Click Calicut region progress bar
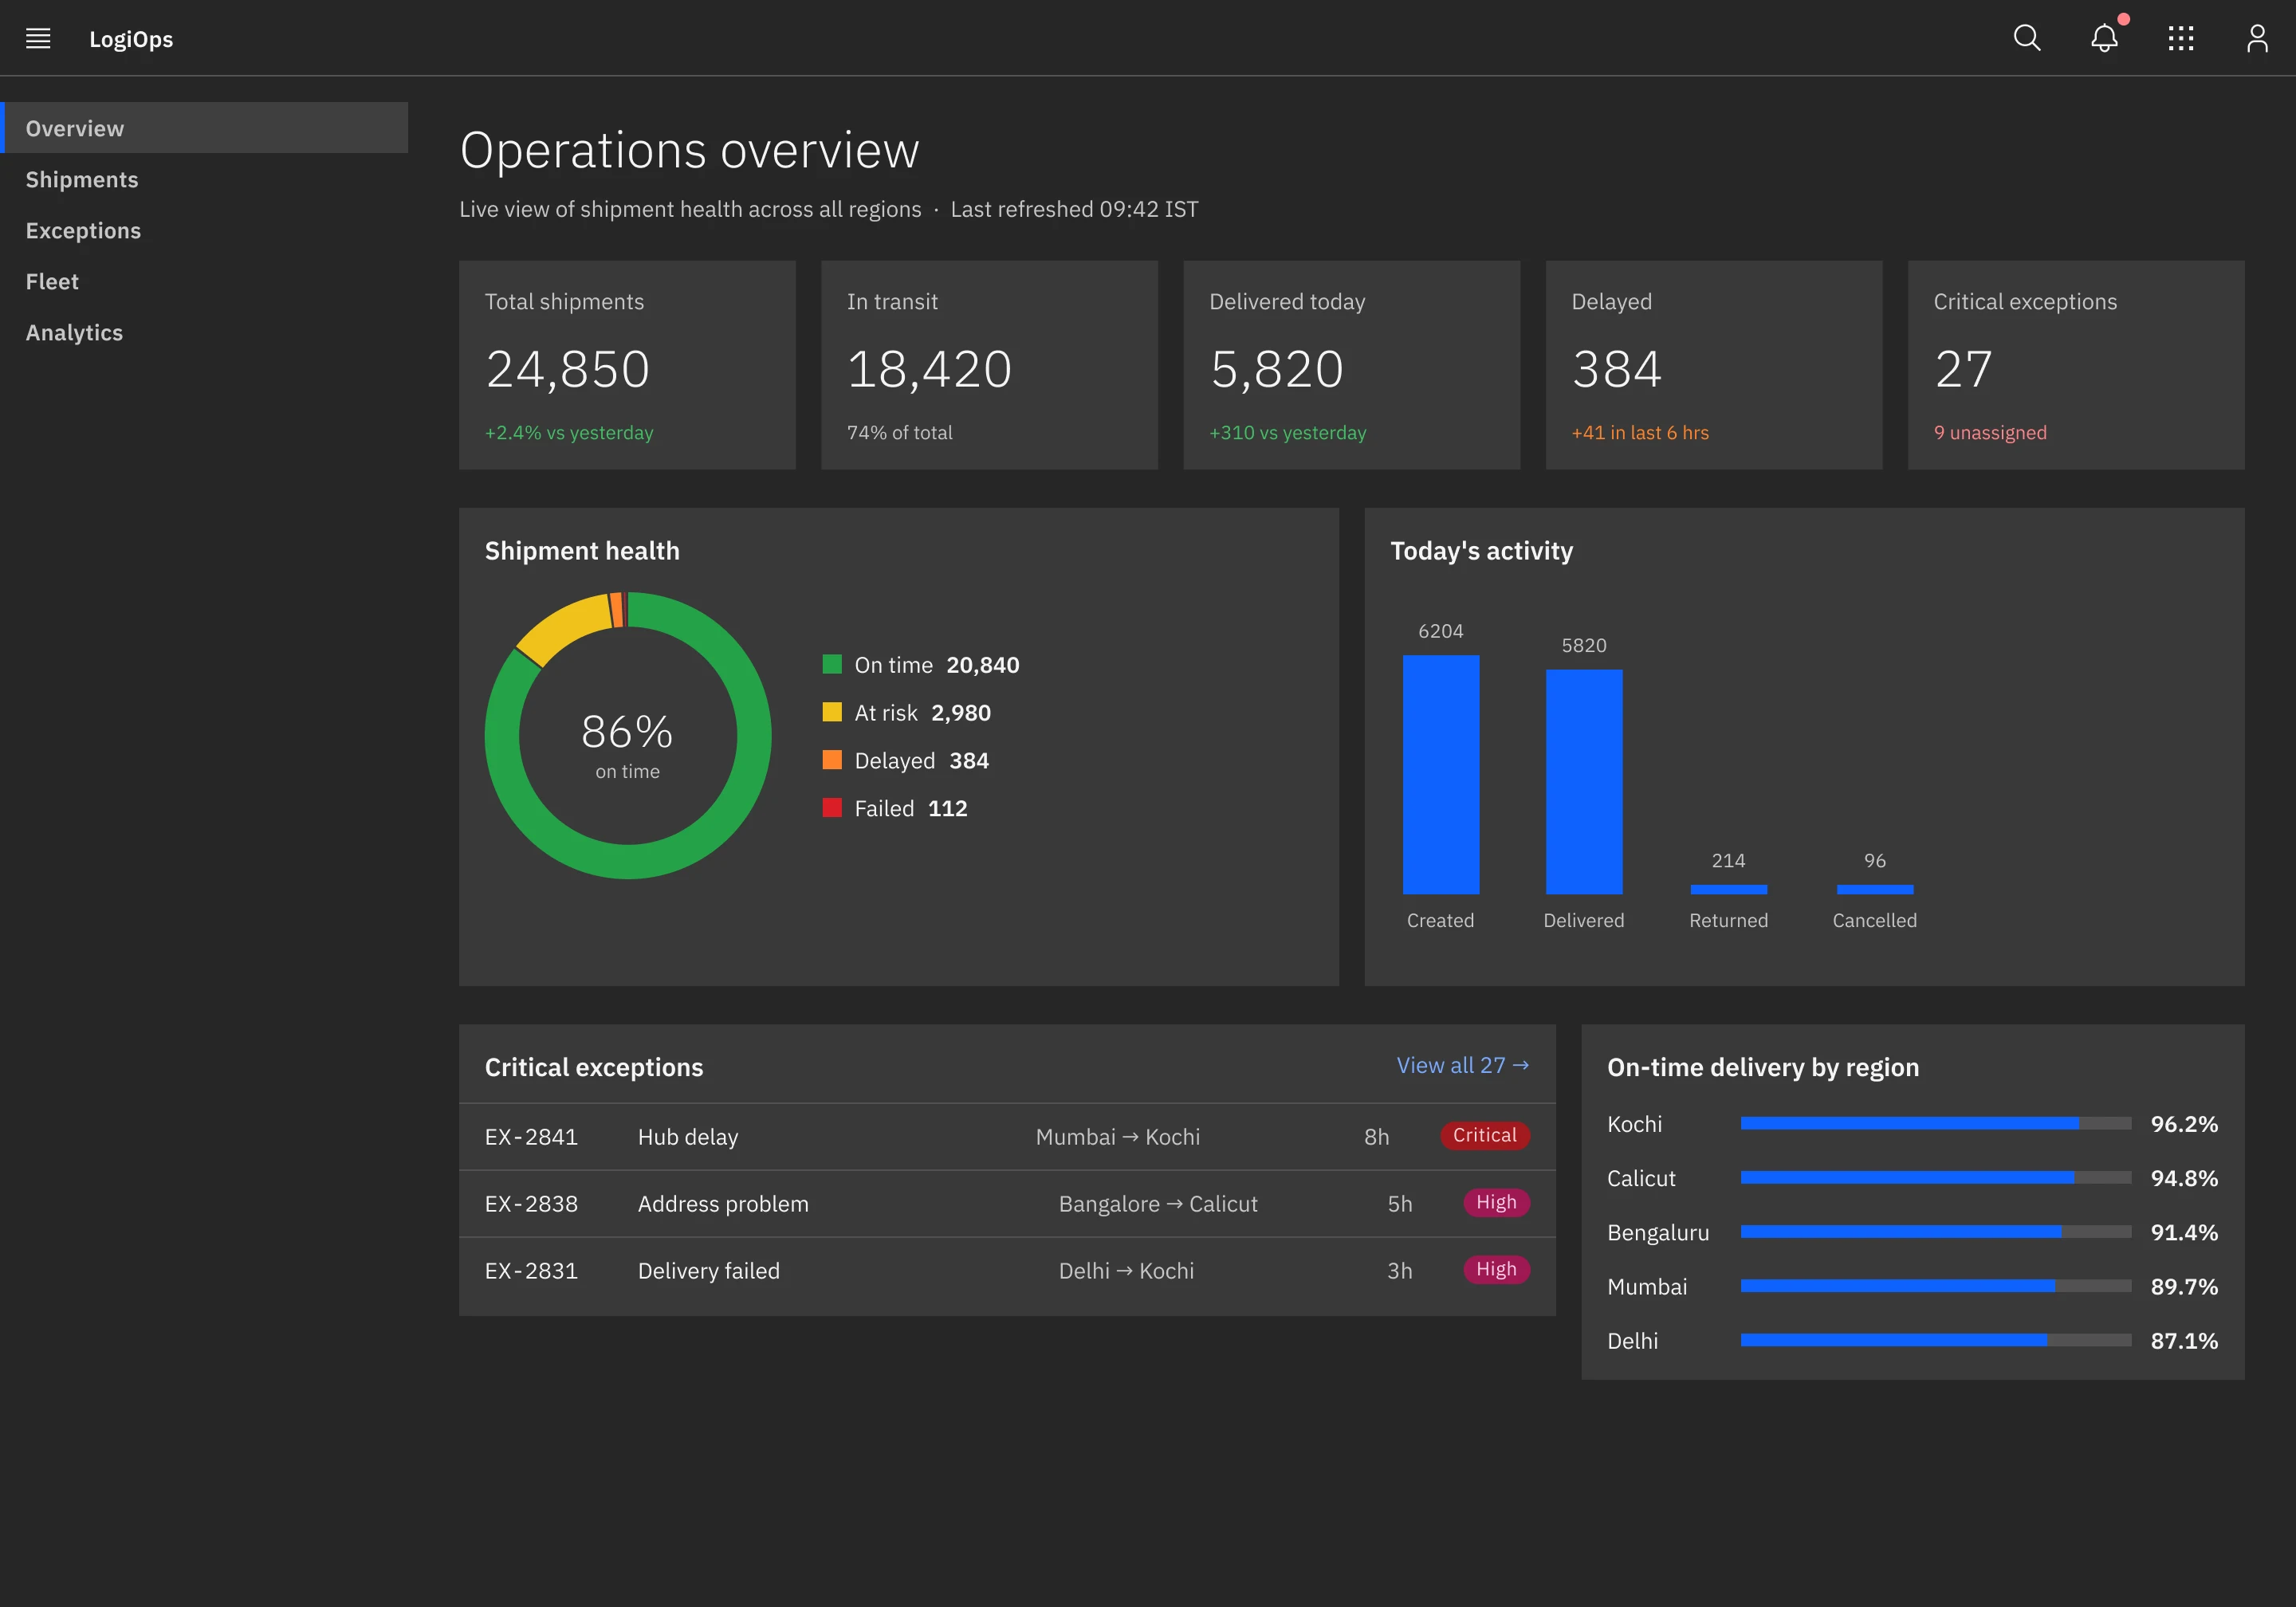2296x1607 pixels. pyautogui.click(x=1936, y=1177)
